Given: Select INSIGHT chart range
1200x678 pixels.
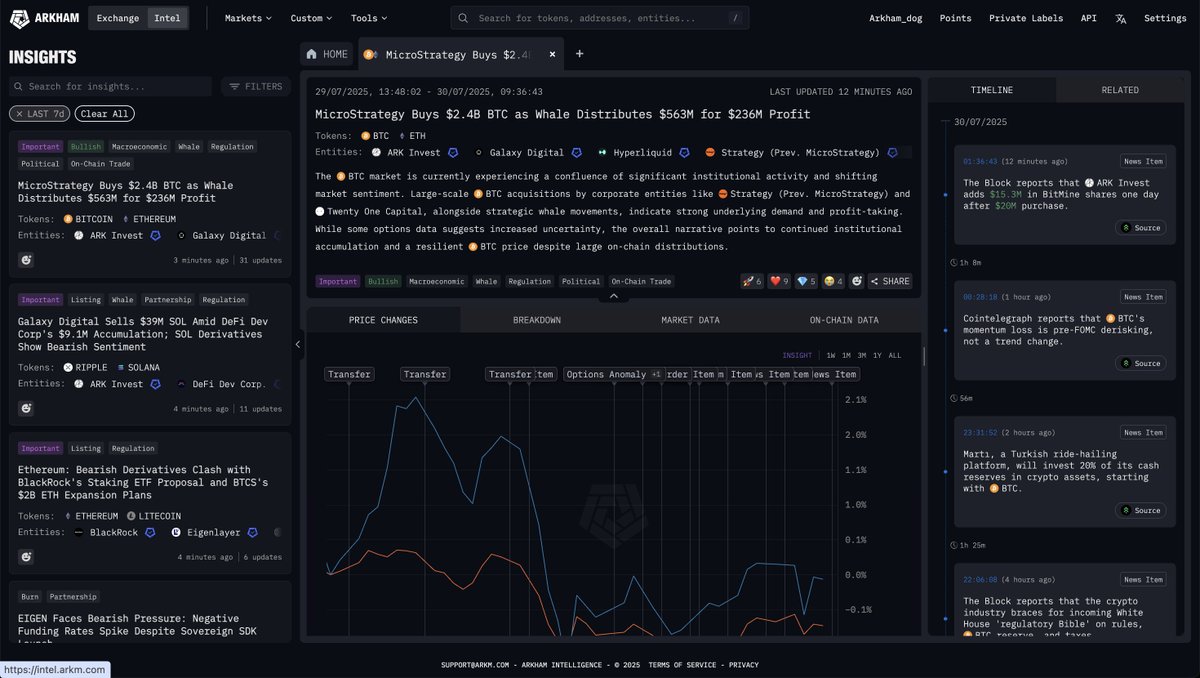Looking at the screenshot, I should tap(797, 355).
